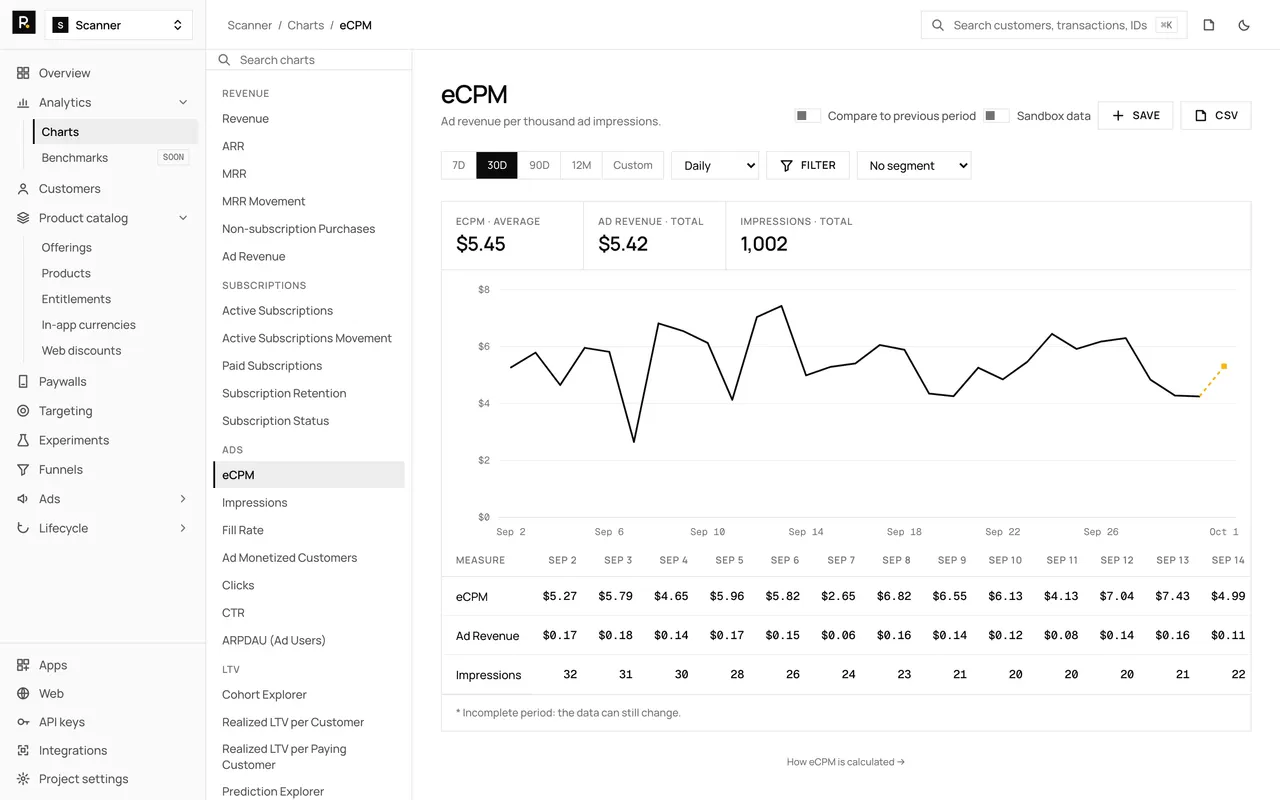This screenshot has width=1280, height=800.
Task: Click the Product catalog layers icon
Action: (23, 218)
